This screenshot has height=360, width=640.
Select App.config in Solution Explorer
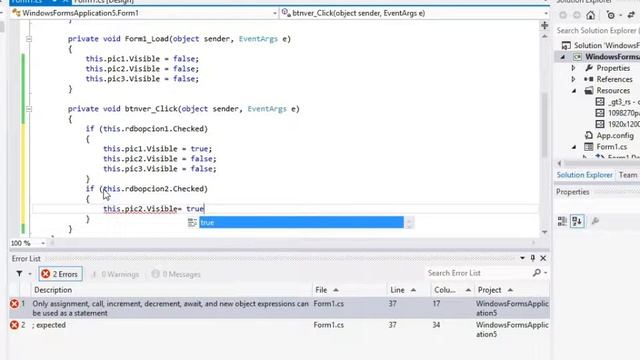pos(615,136)
